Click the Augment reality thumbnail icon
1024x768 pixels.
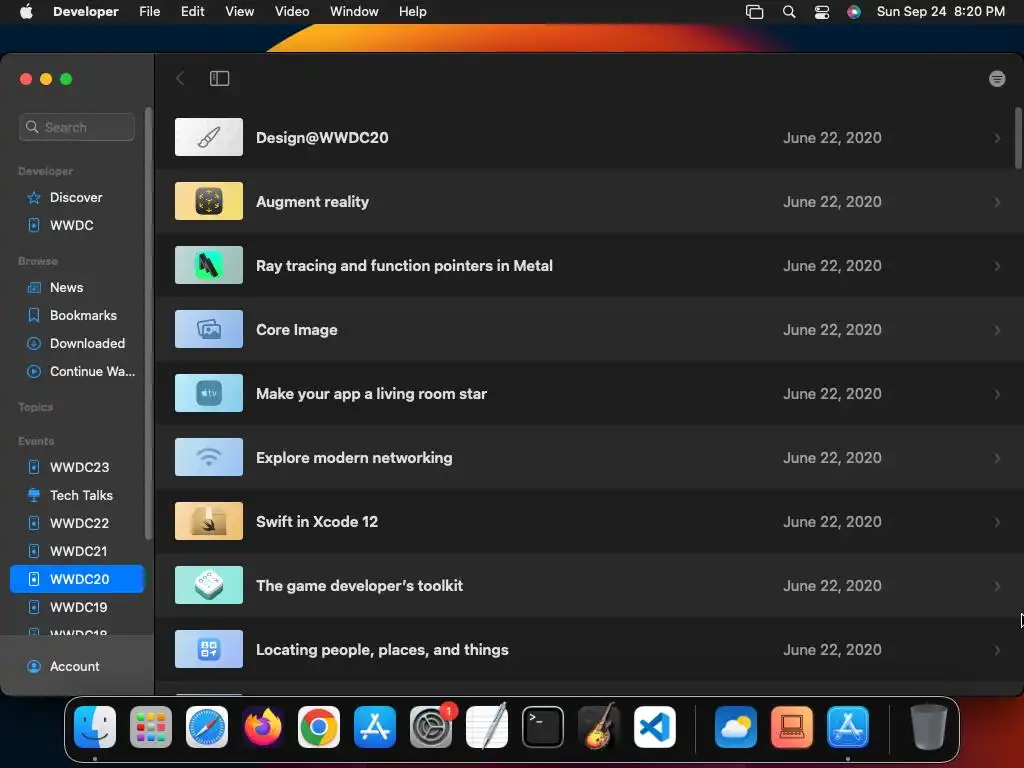[x=209, y=201]
